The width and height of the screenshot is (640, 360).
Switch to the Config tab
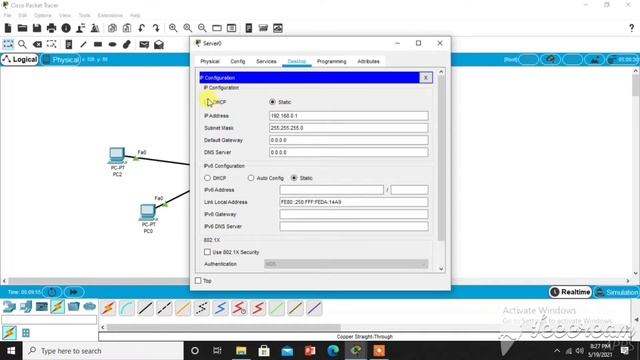[238, 61]
